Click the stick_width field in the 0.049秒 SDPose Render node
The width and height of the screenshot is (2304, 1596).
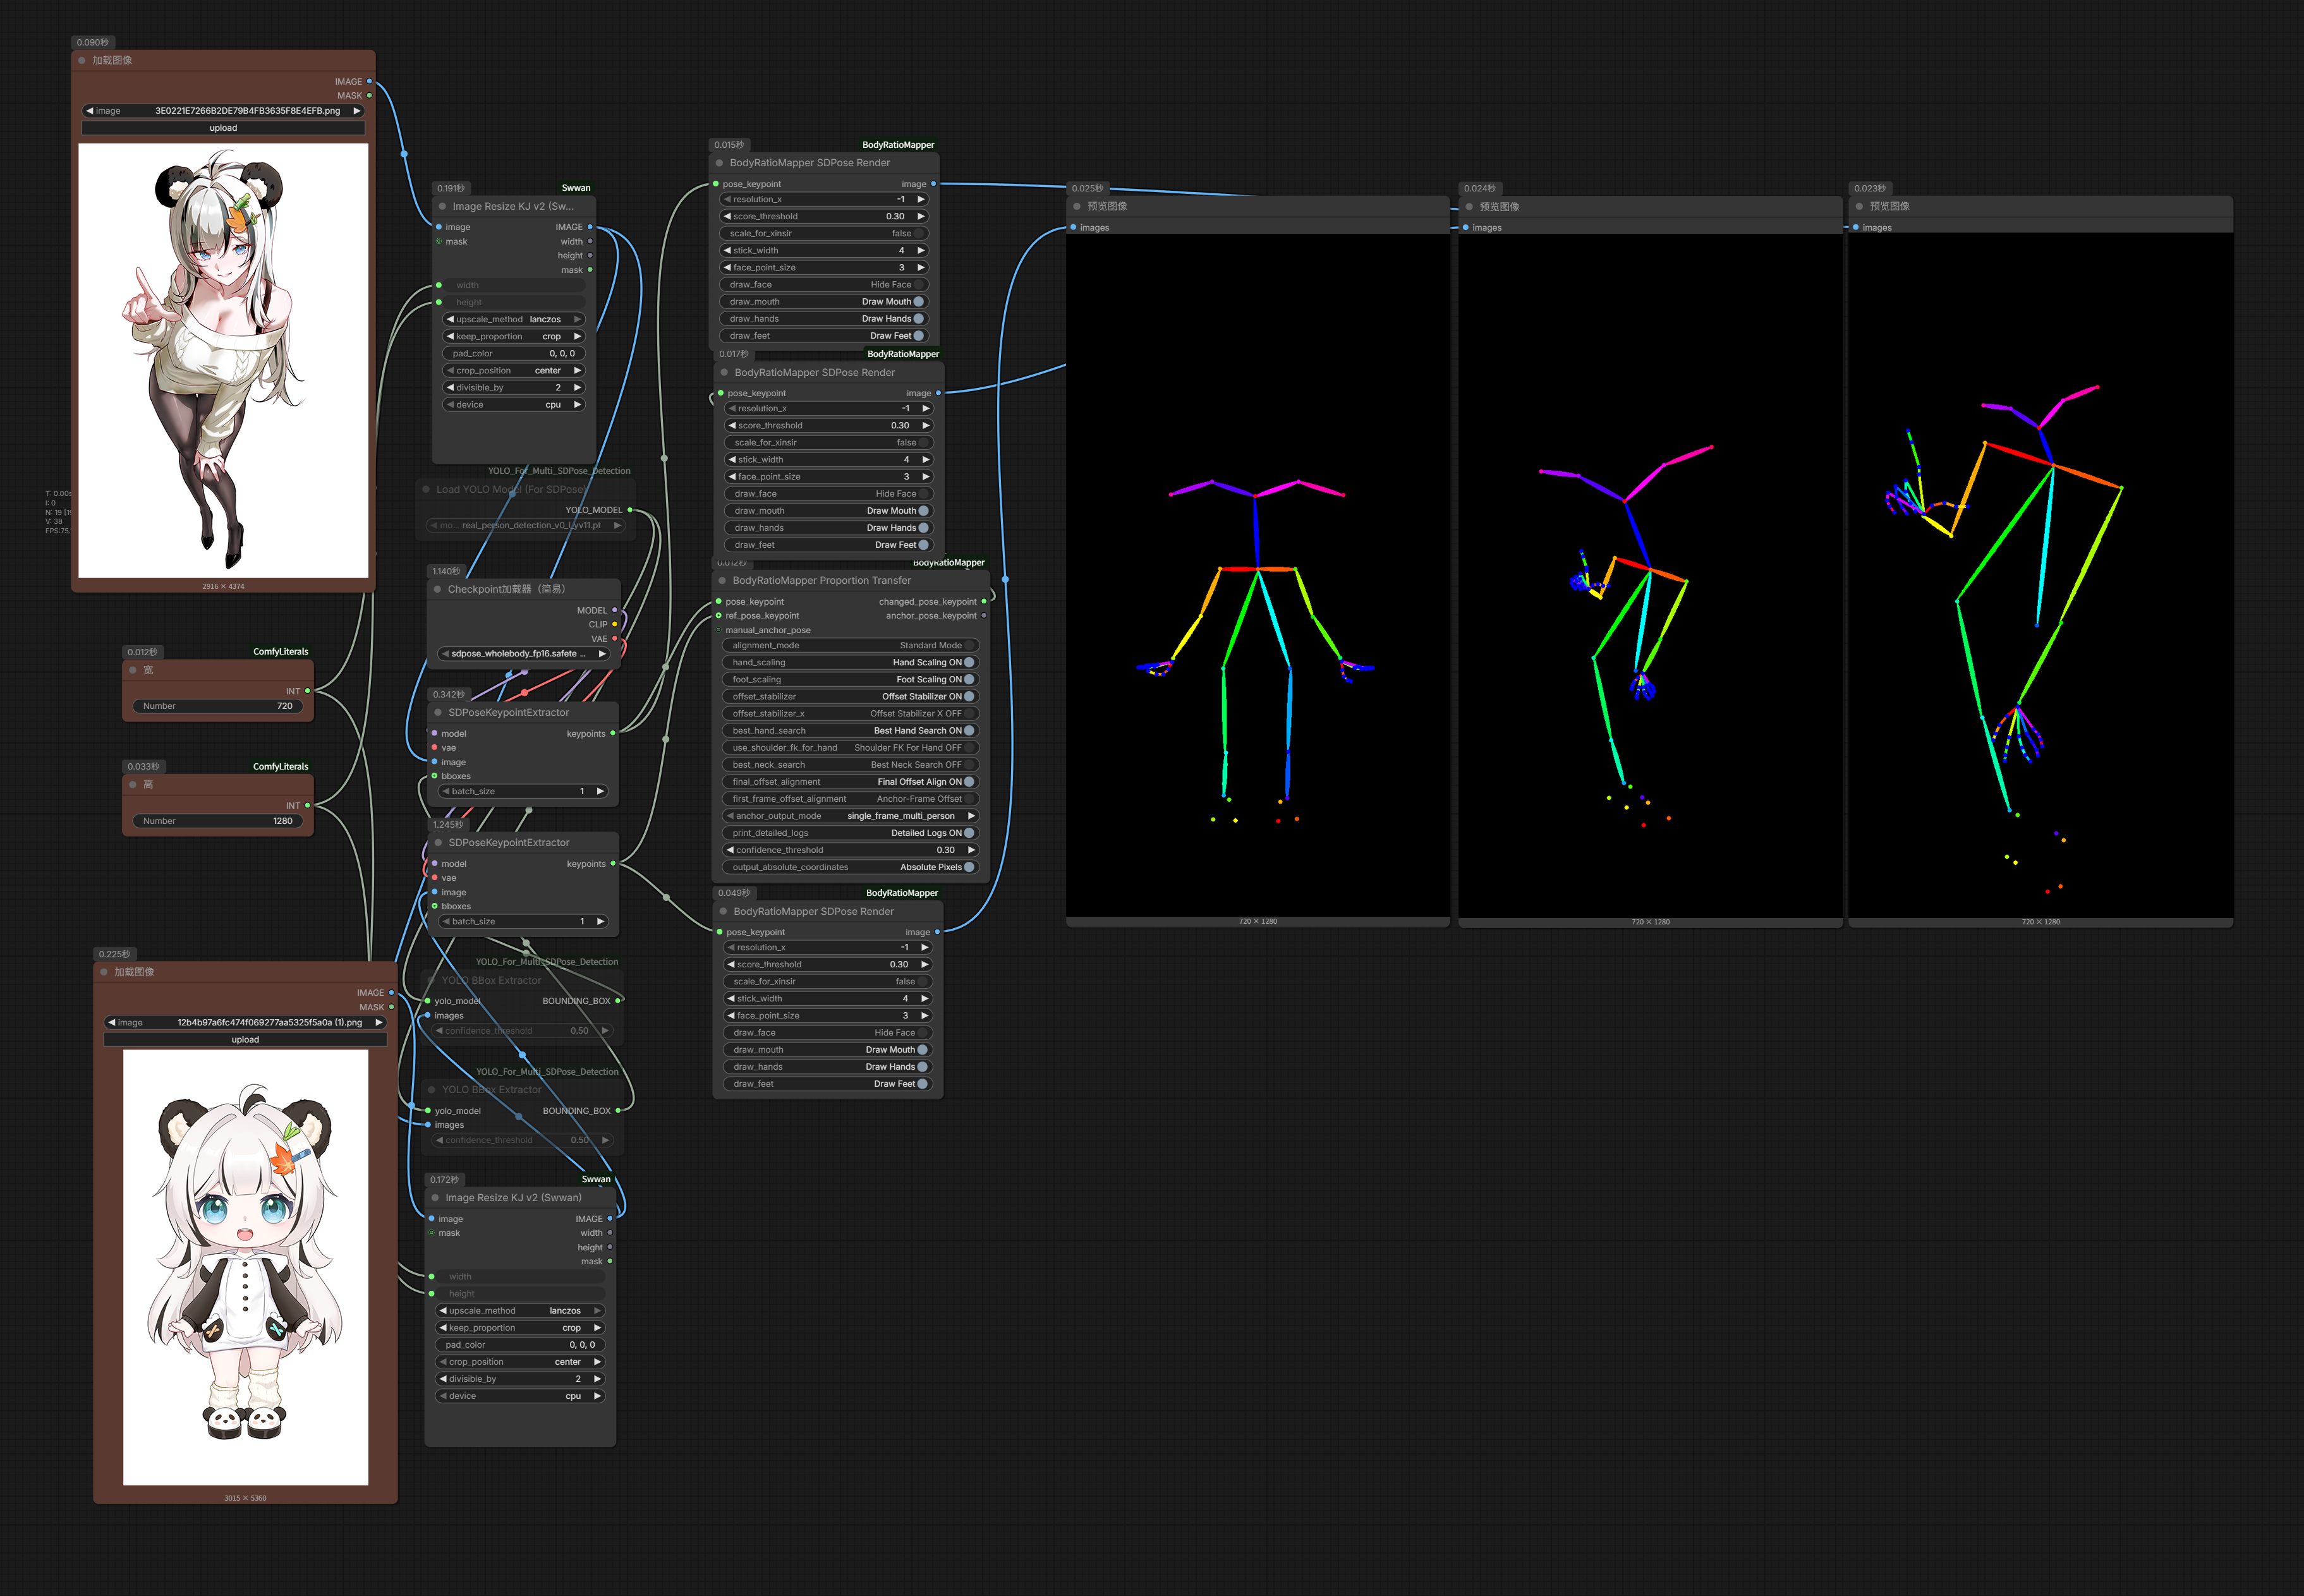pos(827,999)
